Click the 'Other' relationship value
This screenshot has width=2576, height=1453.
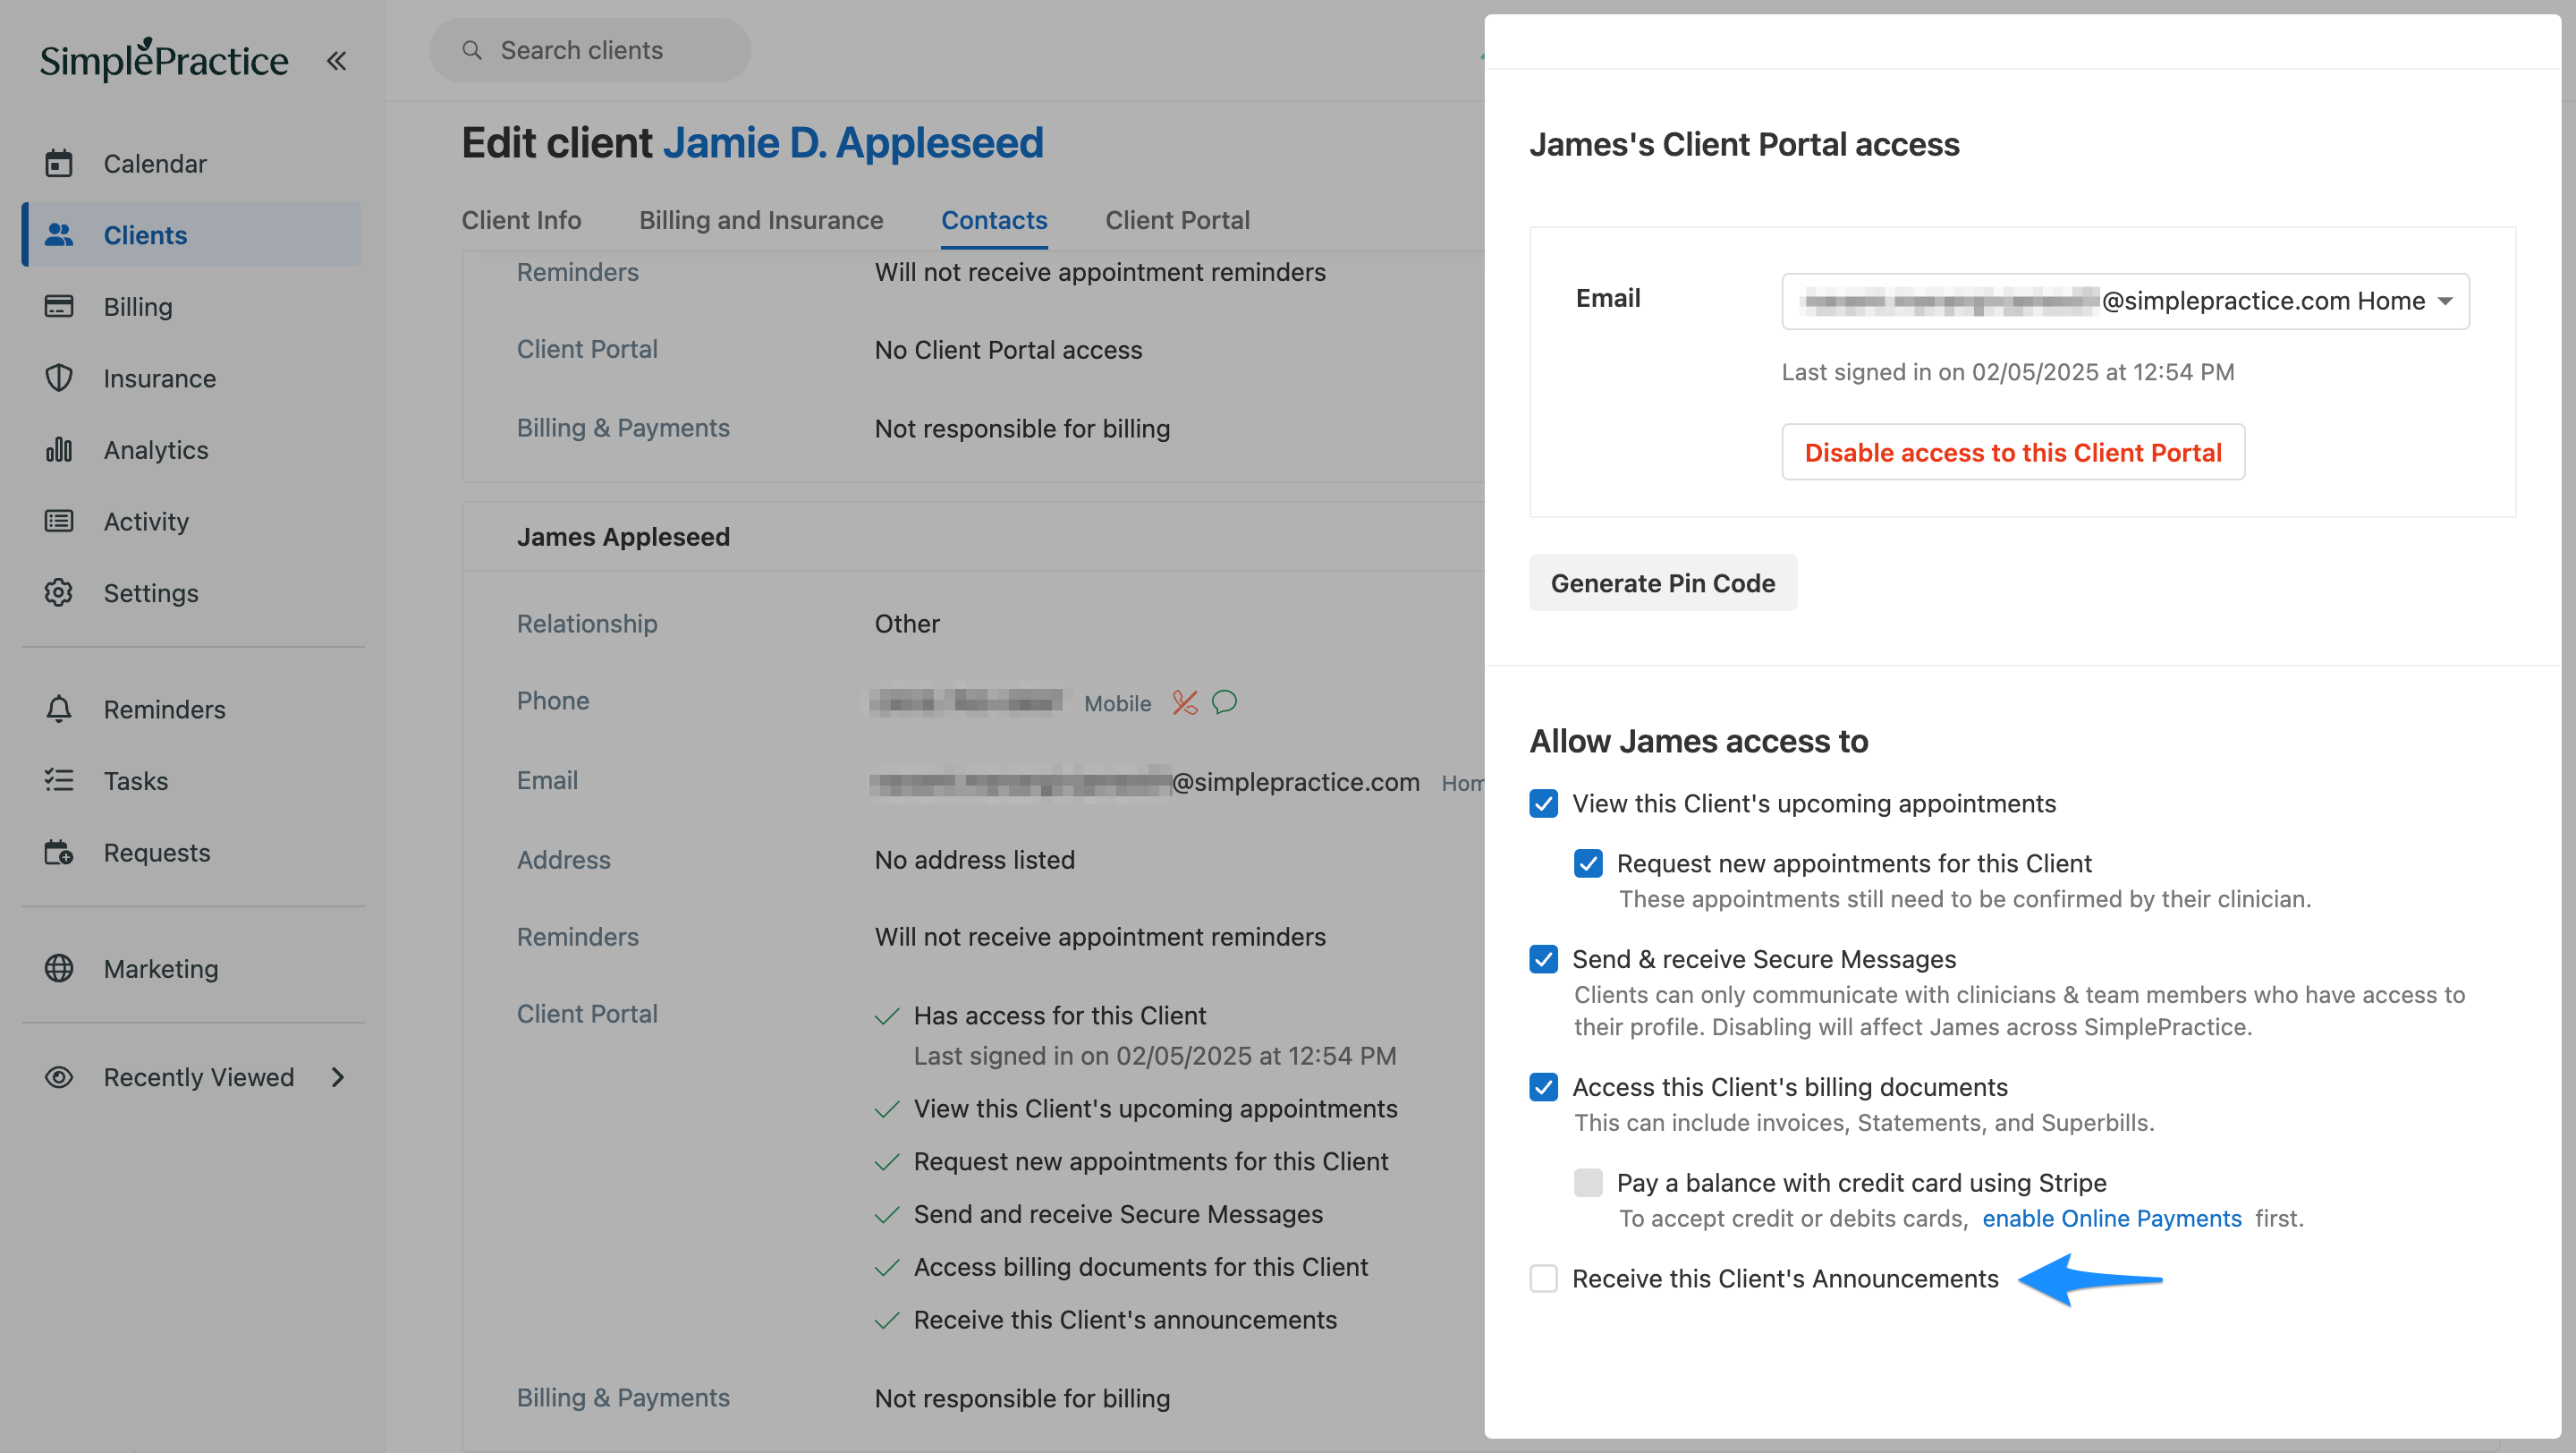(907, 623)
